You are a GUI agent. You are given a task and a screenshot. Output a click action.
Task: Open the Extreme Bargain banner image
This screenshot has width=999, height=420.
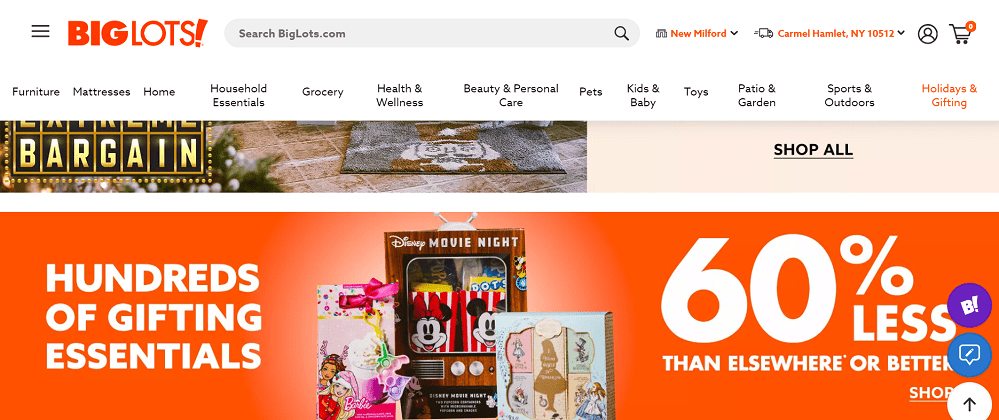[x=293, y=156]
